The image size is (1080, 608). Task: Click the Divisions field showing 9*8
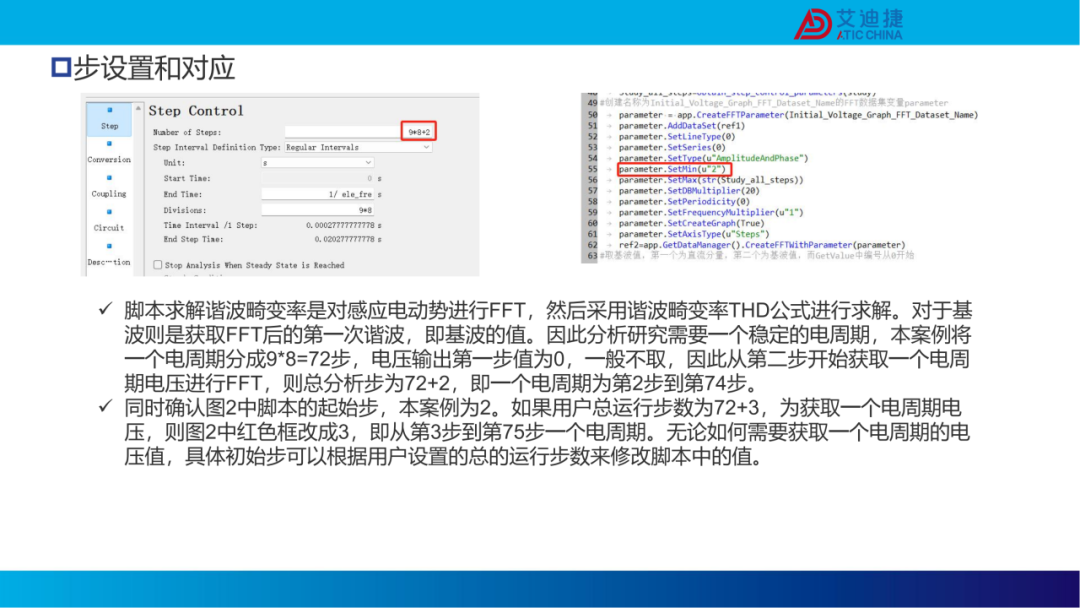pos(318,210)
